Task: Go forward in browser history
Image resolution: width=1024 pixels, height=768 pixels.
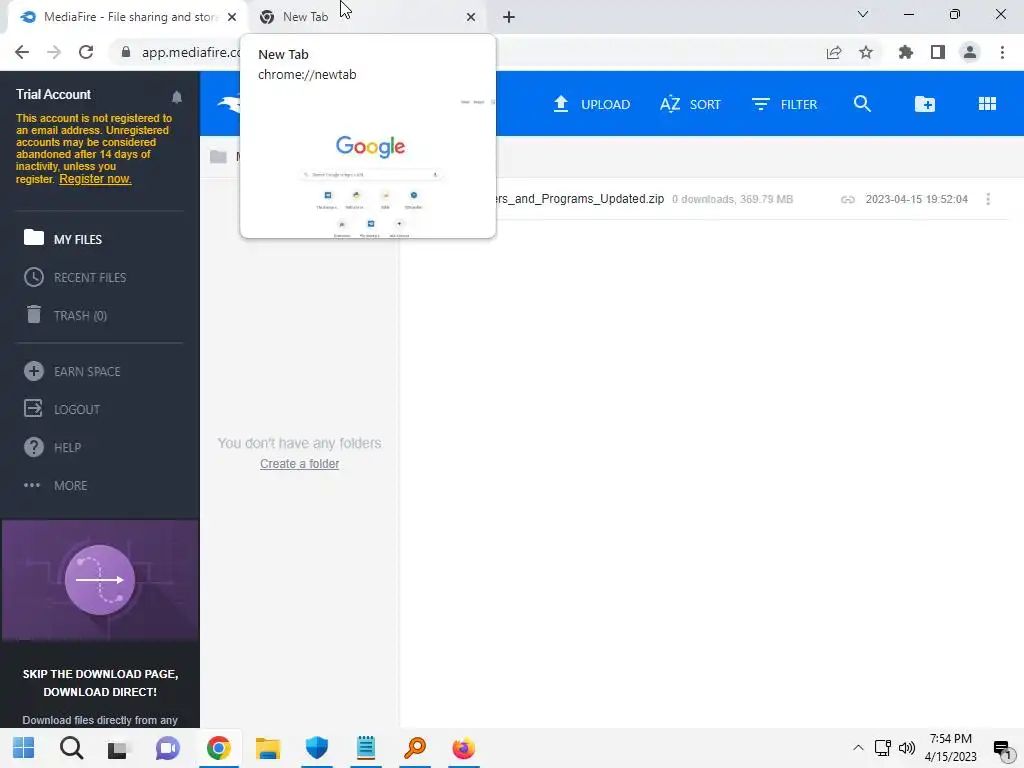Action: coord(54,52)
